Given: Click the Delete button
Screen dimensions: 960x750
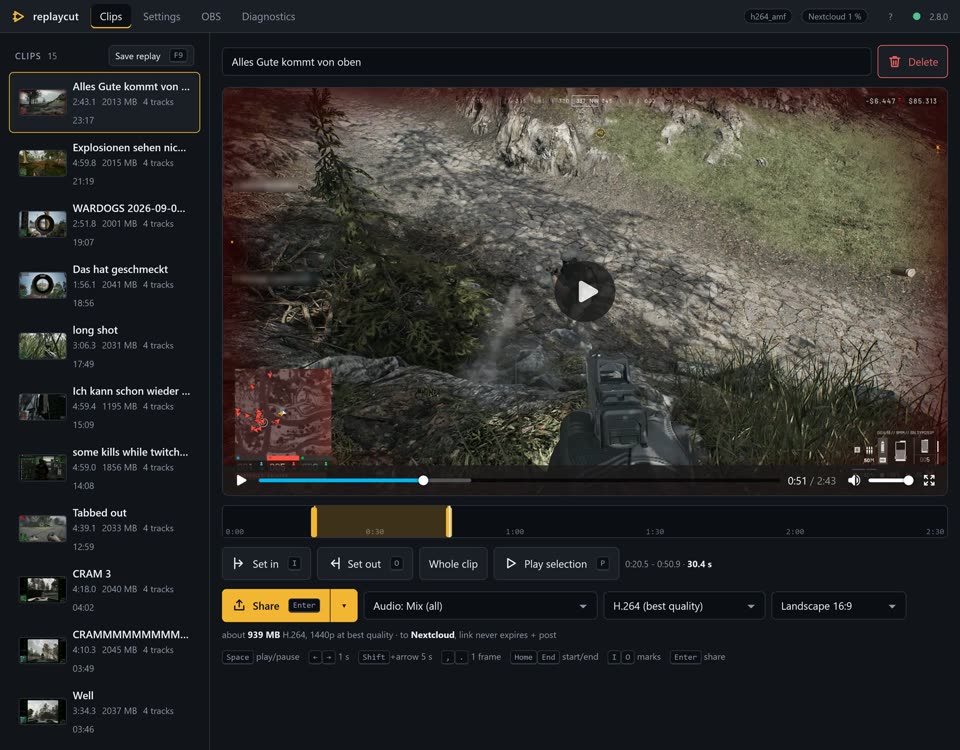Looking at the screenshot, I should click(912, 62).
